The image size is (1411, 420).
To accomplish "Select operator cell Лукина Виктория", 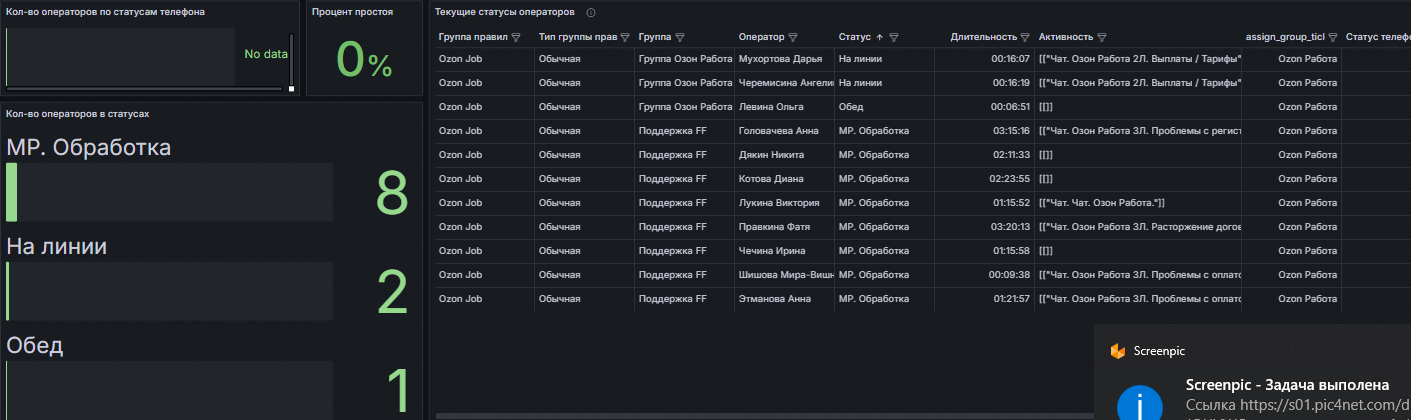I will 784,203.
